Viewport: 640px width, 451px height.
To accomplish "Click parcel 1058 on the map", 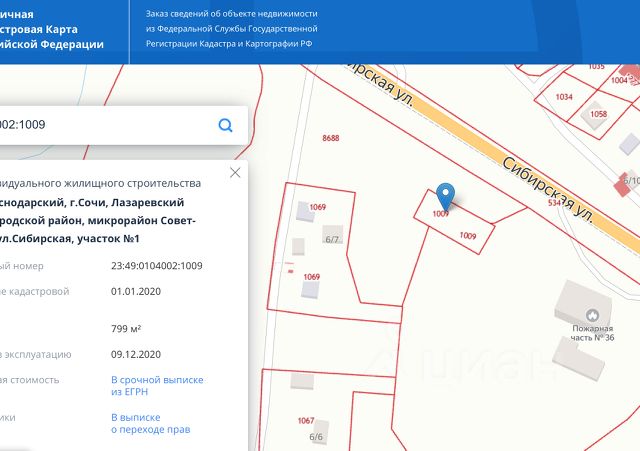I will pyautogui.click(x=598, y=114).
